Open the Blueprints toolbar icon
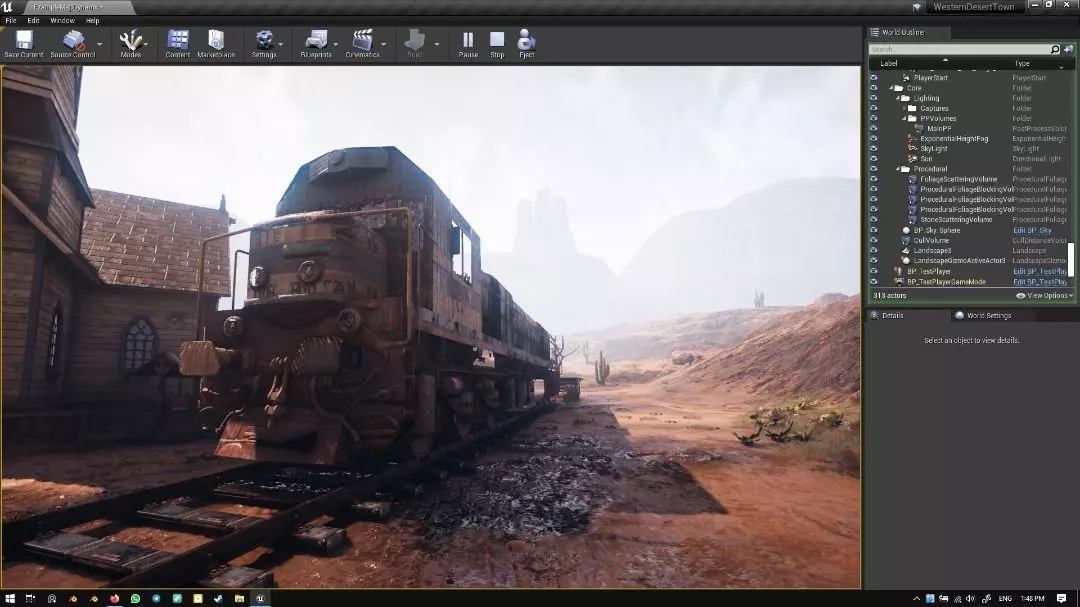The width and height of the screenshot is (1080, 607). pos(316,39)
